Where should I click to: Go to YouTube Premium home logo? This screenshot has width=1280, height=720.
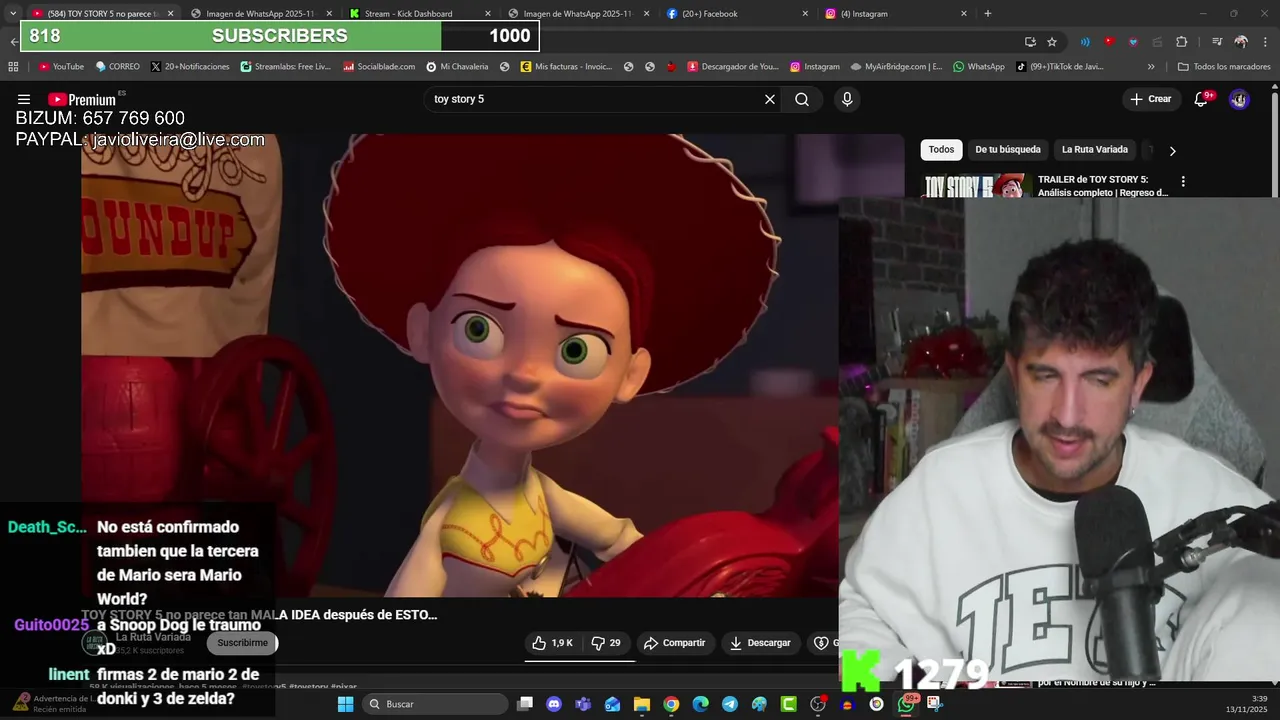[x=82, y=99]
